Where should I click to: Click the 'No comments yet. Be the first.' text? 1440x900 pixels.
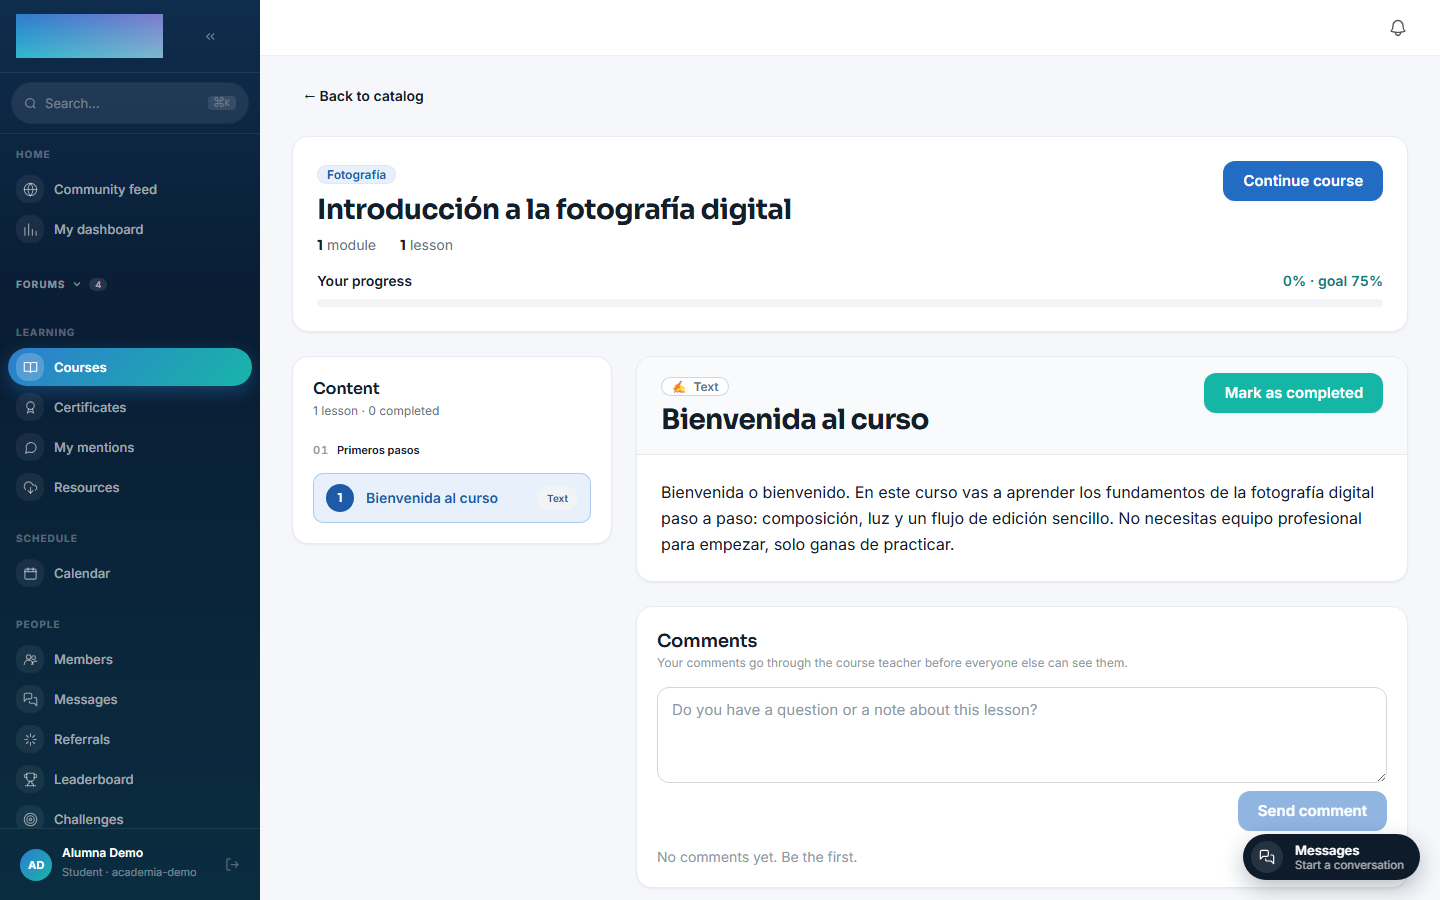[x=757, y=857]
